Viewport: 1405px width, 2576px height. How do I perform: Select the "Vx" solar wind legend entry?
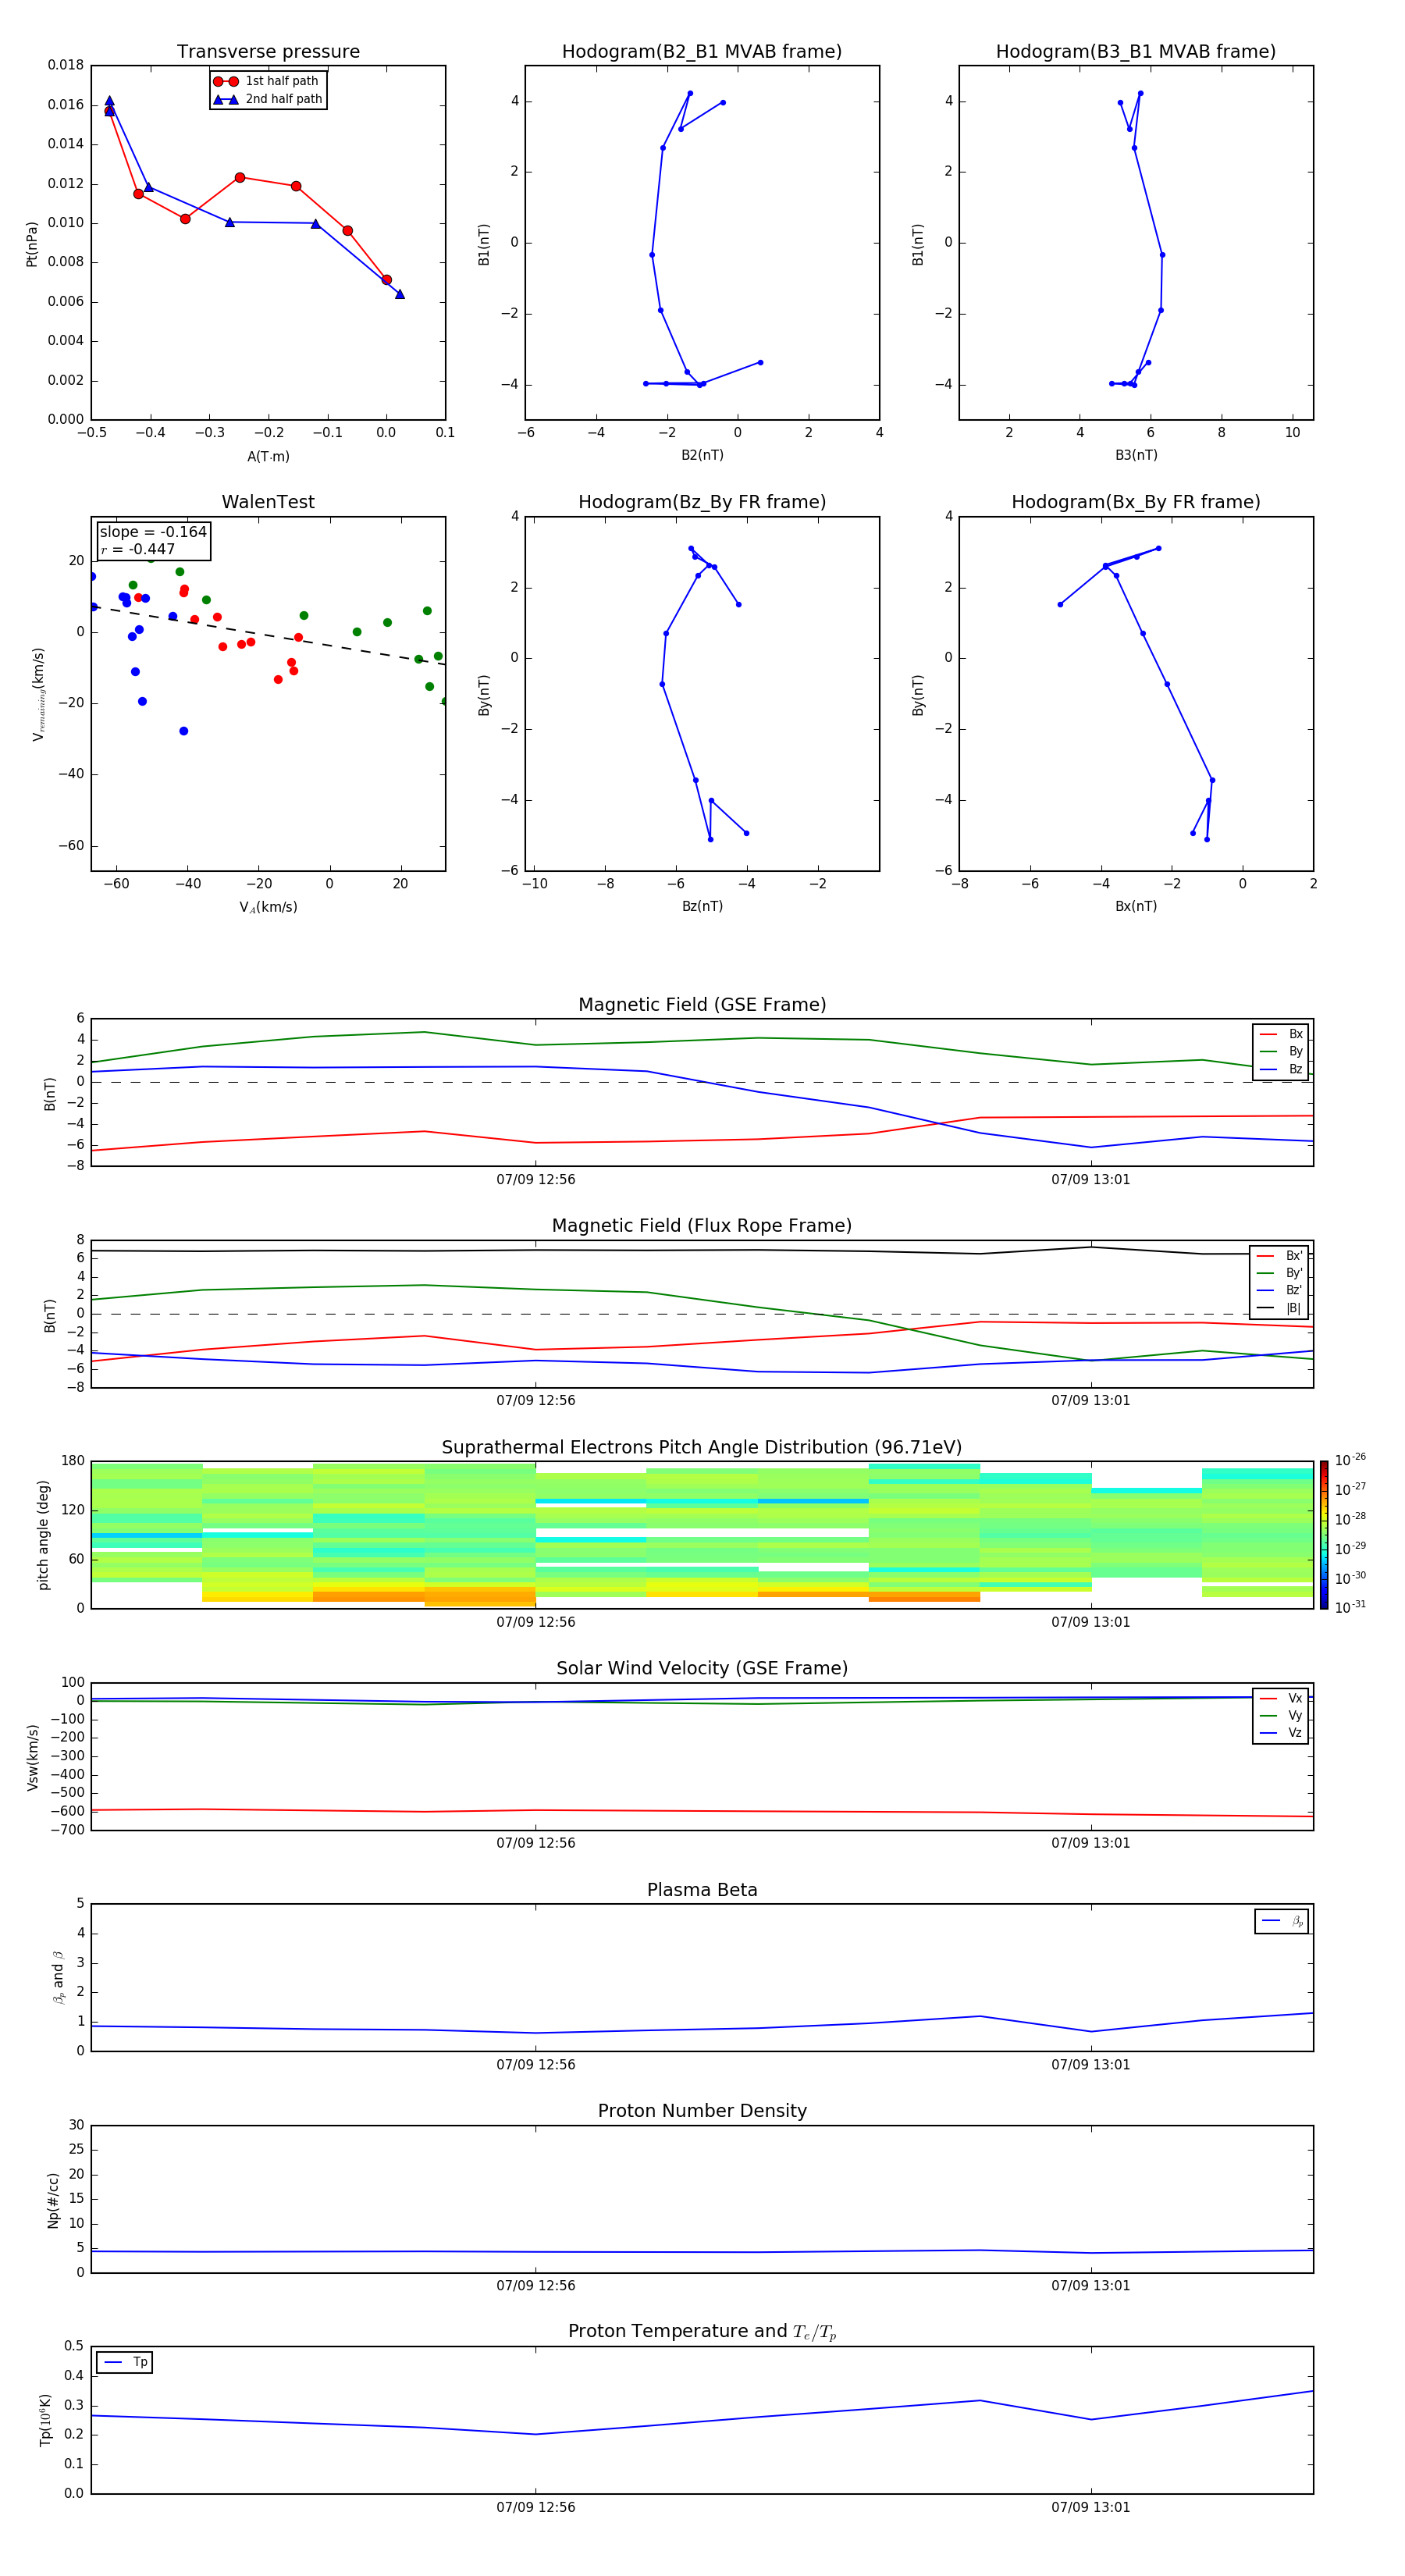[x=1281, y=1699]
